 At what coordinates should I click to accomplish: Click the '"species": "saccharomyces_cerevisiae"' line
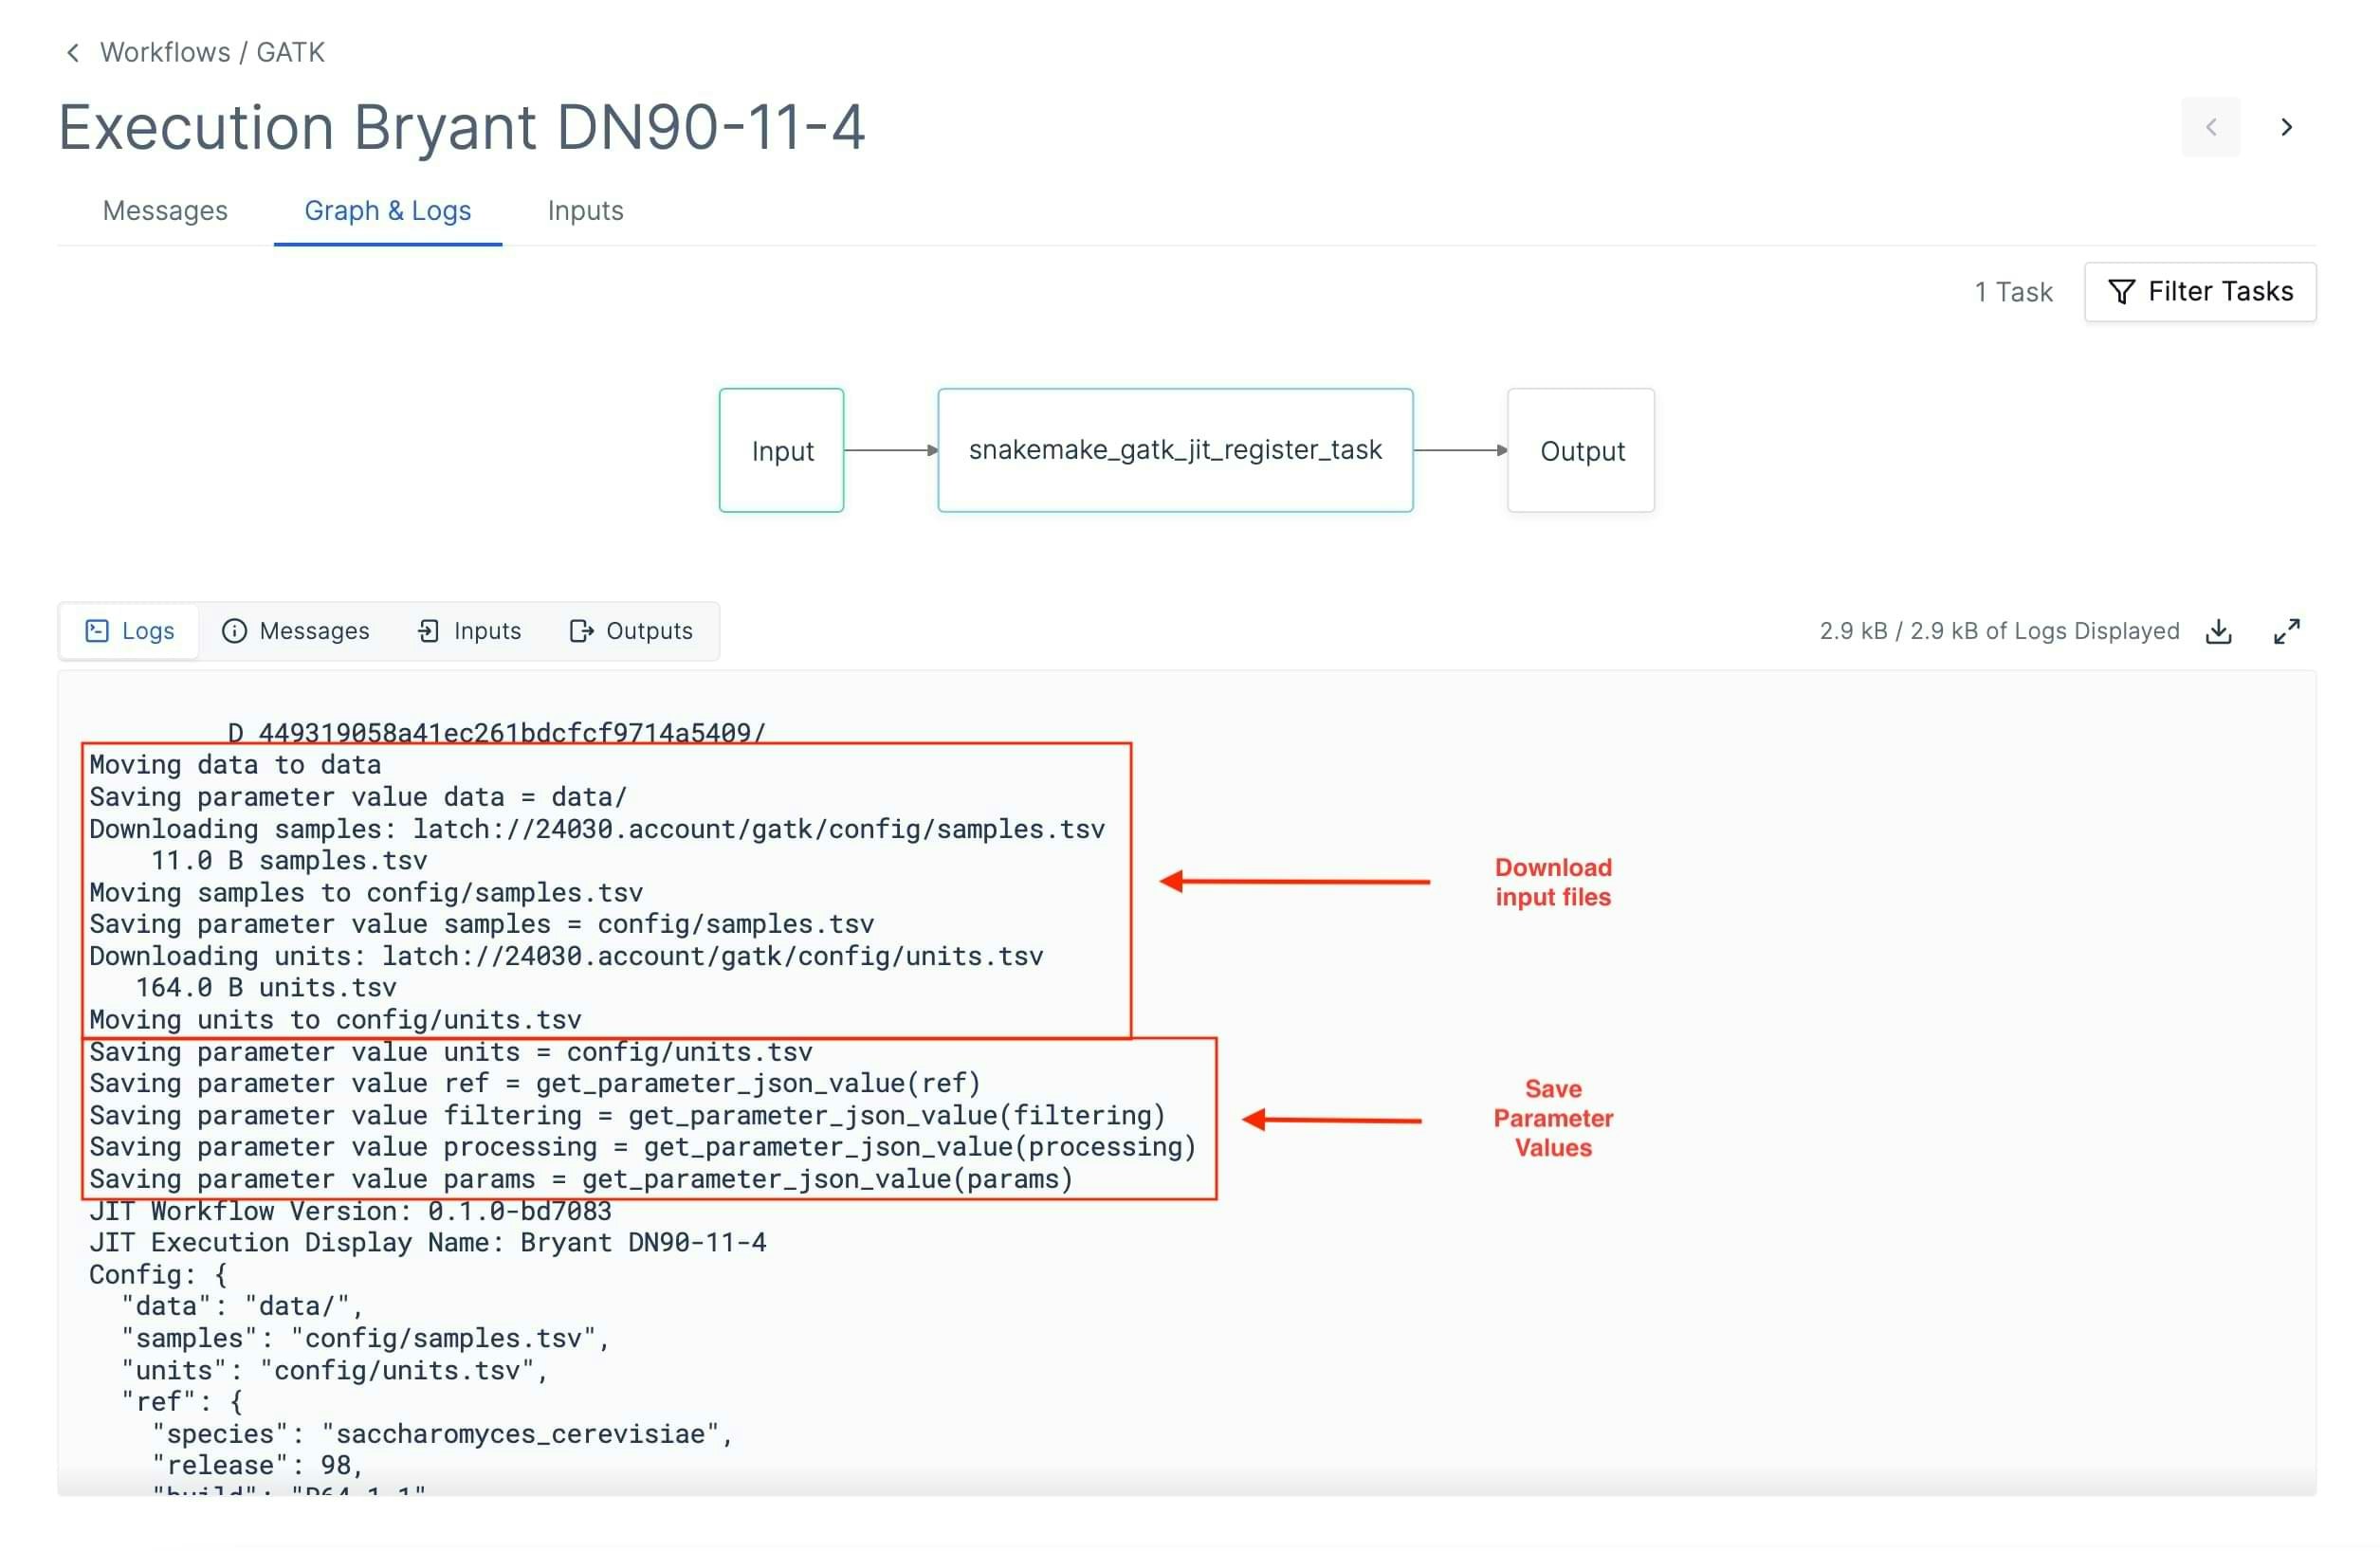click(443, 1434)
